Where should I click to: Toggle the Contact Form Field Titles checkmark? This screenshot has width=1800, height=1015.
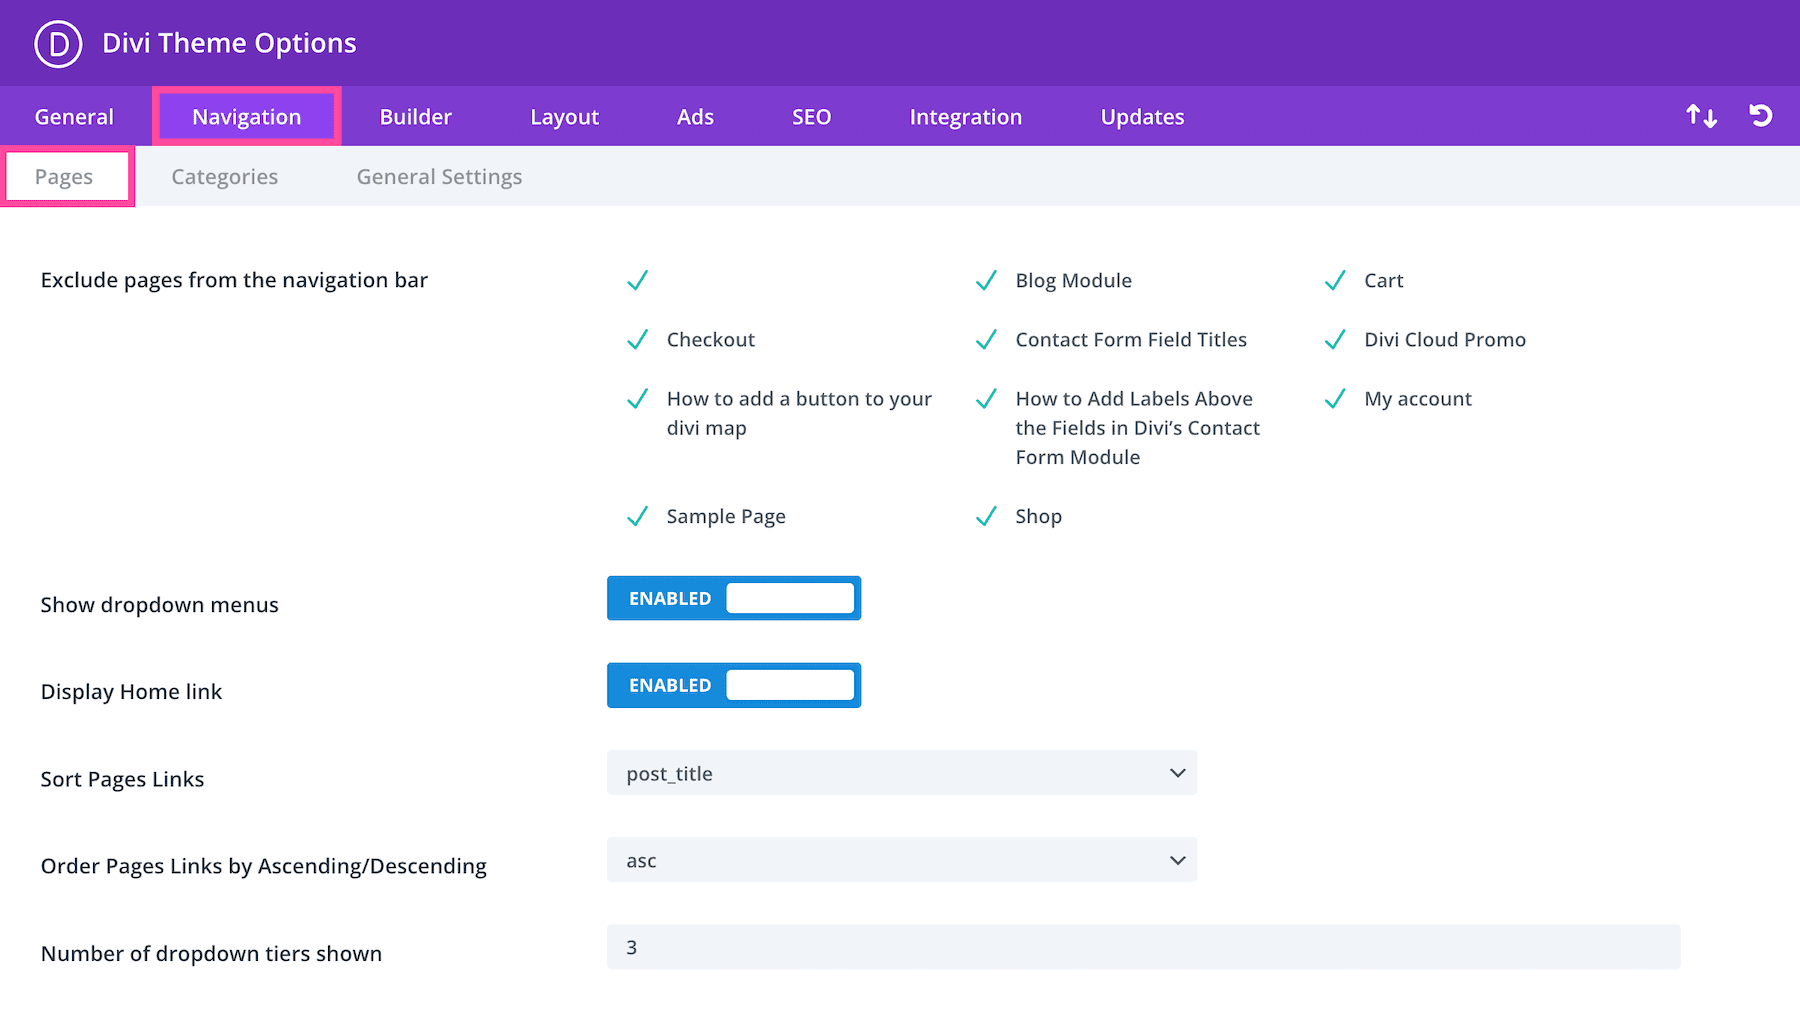click(986, 340)
